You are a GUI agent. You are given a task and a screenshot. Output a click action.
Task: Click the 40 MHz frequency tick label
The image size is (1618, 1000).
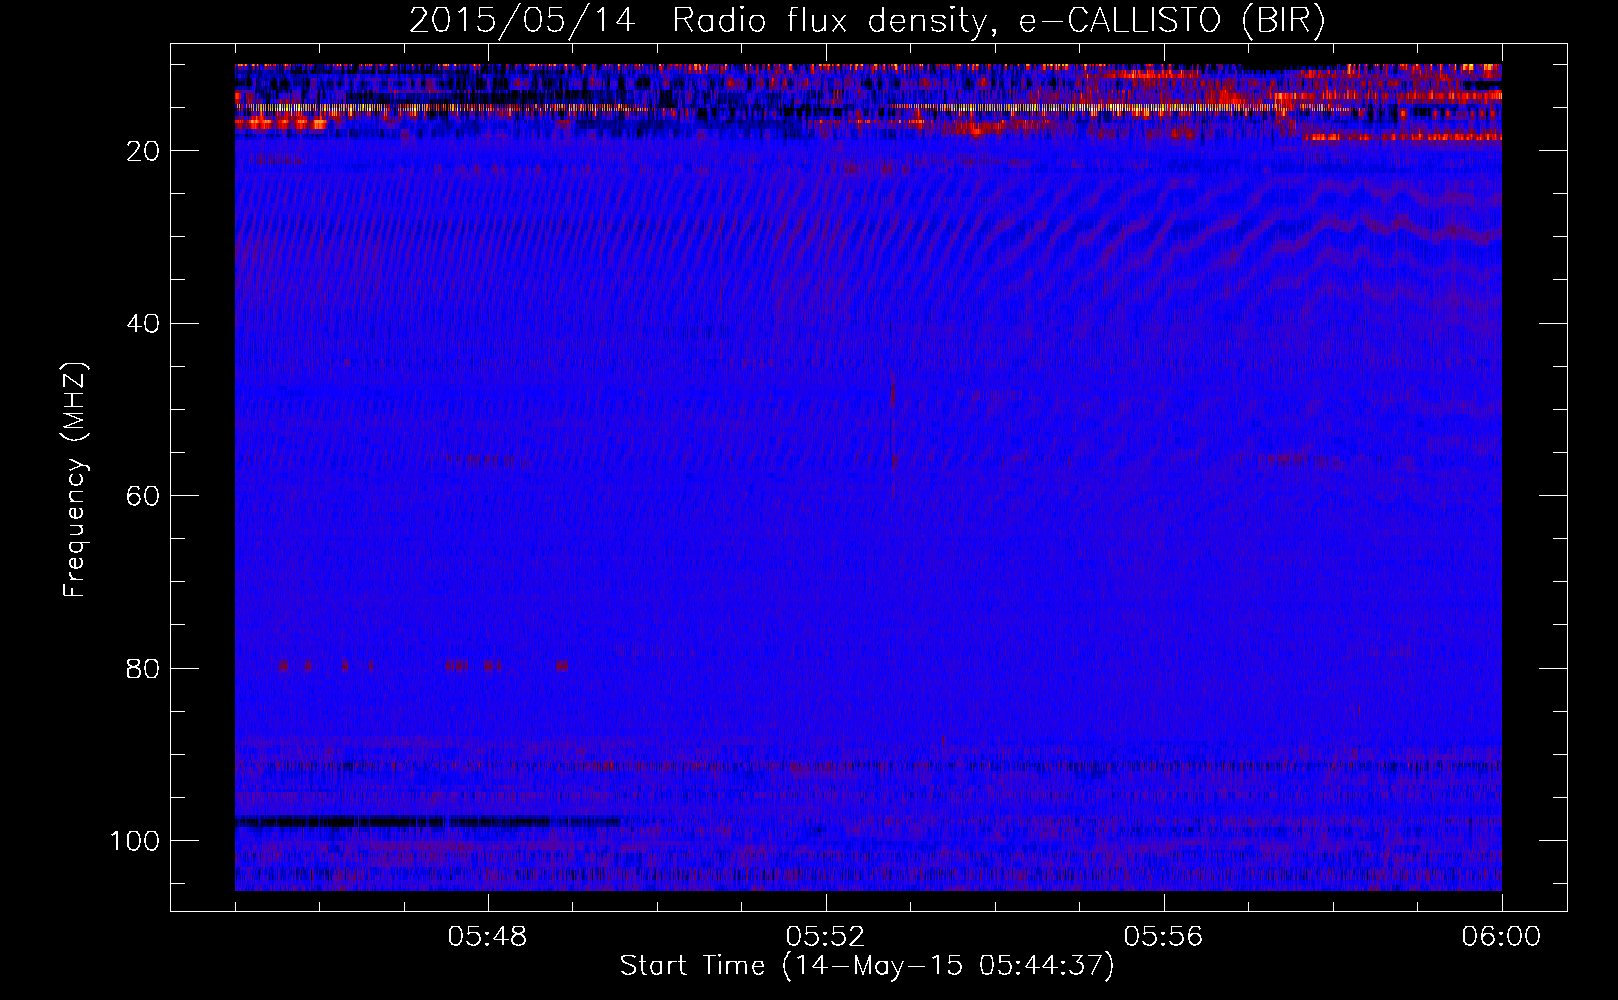143,324
